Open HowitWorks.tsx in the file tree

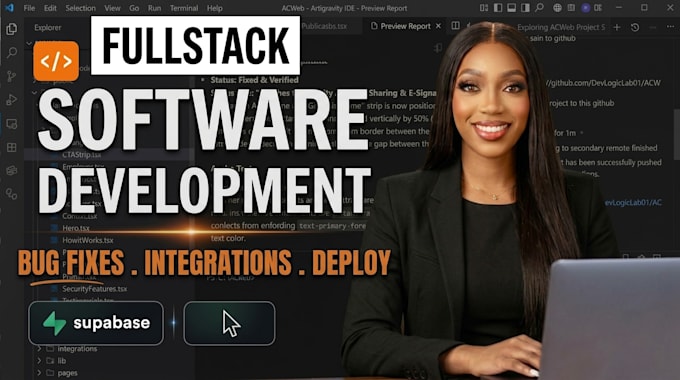pos(88,240)
